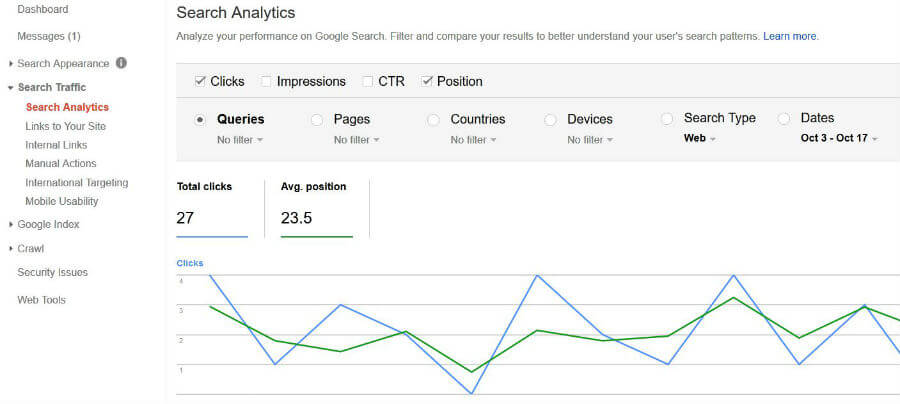This screenshot has width=900, height=404.
Task: Open Links to Your Site
Action: click(x=65, y=126)
